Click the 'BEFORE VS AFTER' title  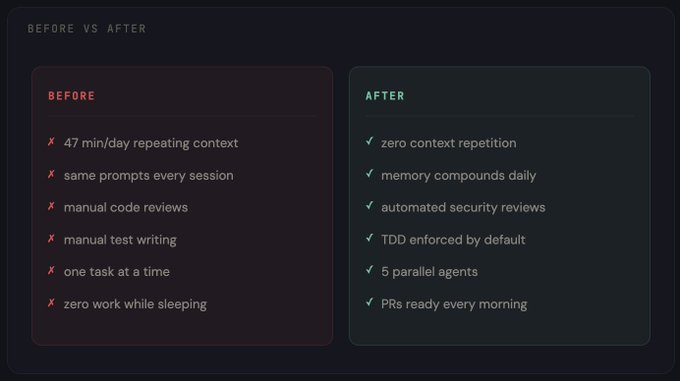pyautogui.click(x=87, y=29)
